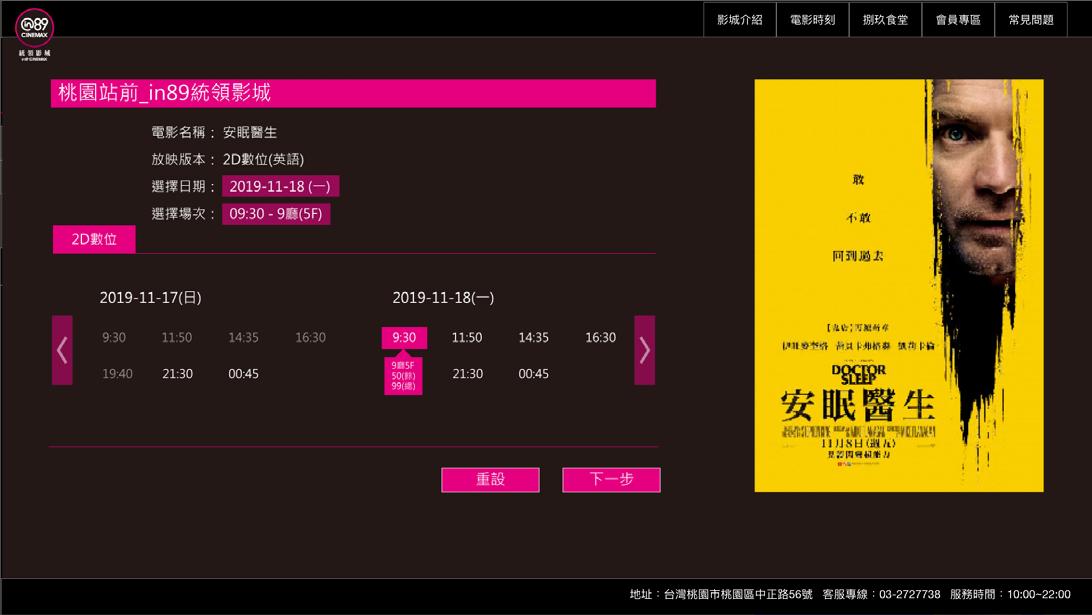Select the 00:45 showtime on 2019-11-17
This screenshot has width=1092, height=615.
point(243,374)
